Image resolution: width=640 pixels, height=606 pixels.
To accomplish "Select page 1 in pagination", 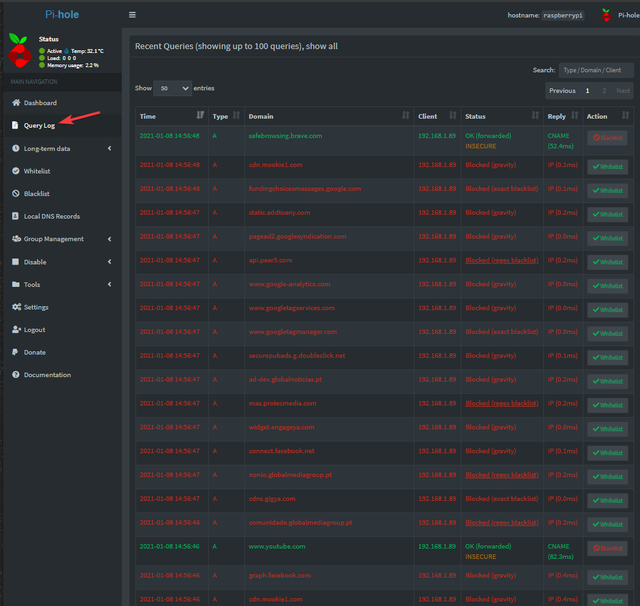I will click(587, 91).
